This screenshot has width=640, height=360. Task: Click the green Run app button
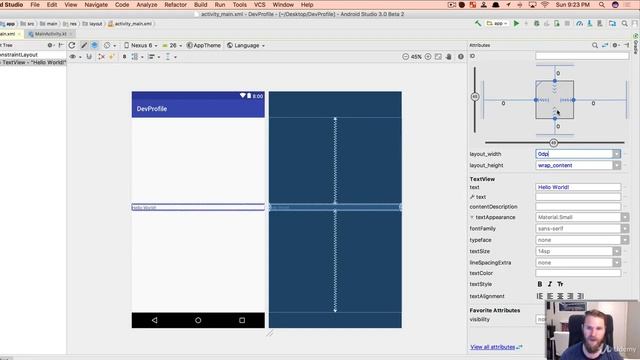point(516,24)
